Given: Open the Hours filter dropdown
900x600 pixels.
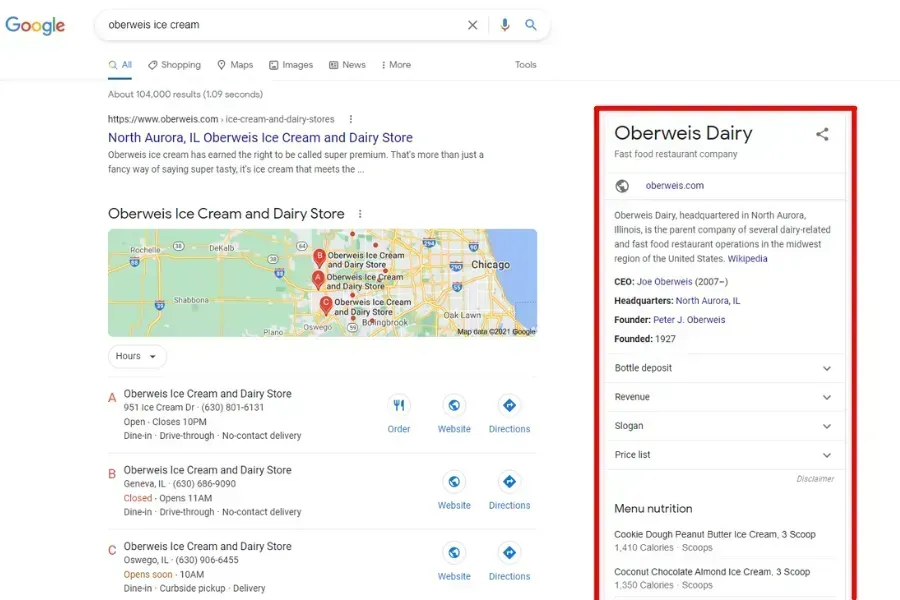Looking at the screenshot, I should 137,356.
